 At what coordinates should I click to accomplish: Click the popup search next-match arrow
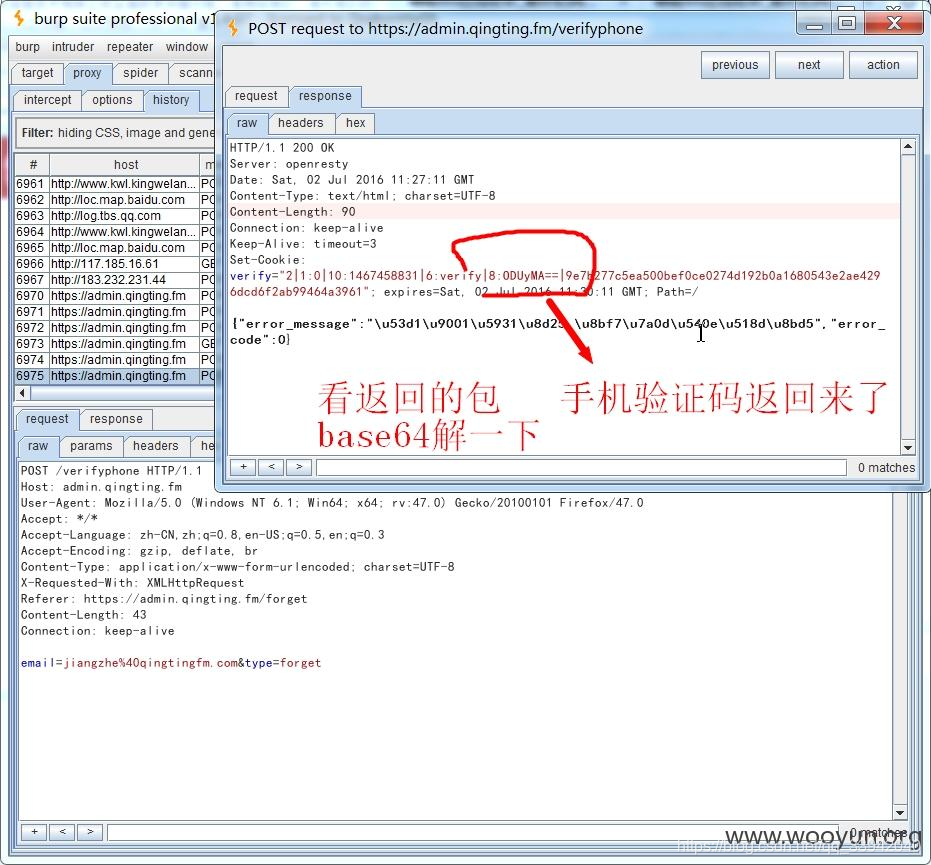pyautogui.click(x=299, y=467)
